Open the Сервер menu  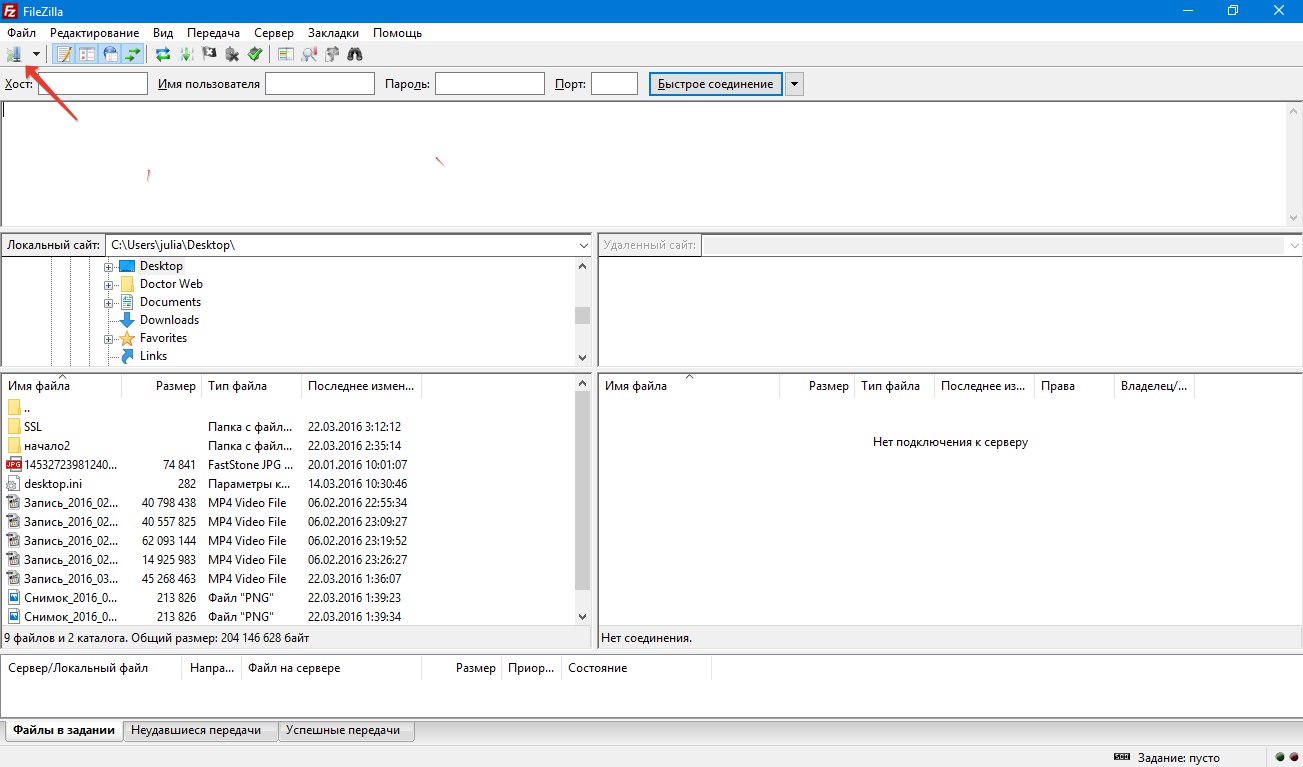click(274, 33)
